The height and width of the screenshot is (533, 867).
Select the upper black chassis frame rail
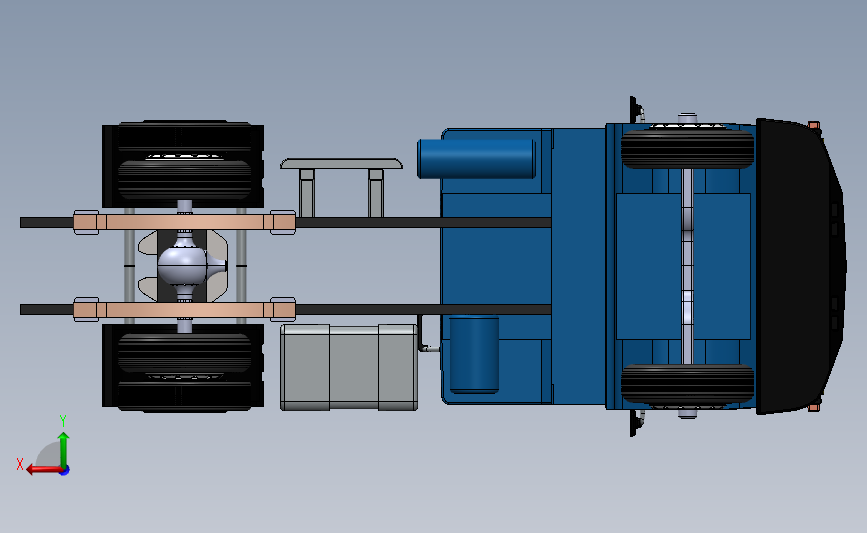point(423,222)
